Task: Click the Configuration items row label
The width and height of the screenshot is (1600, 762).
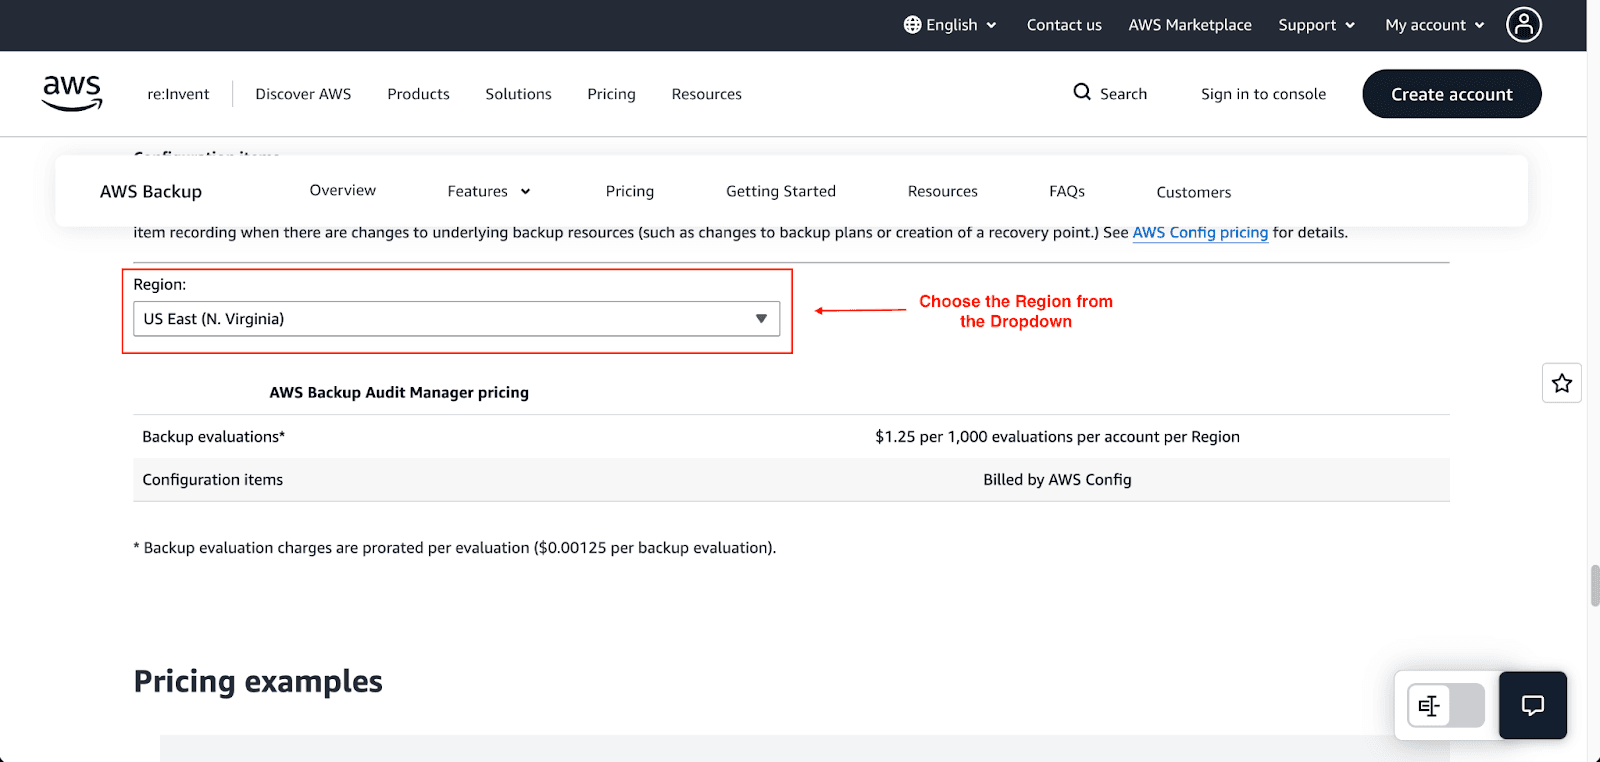Action: pos(213,480)
